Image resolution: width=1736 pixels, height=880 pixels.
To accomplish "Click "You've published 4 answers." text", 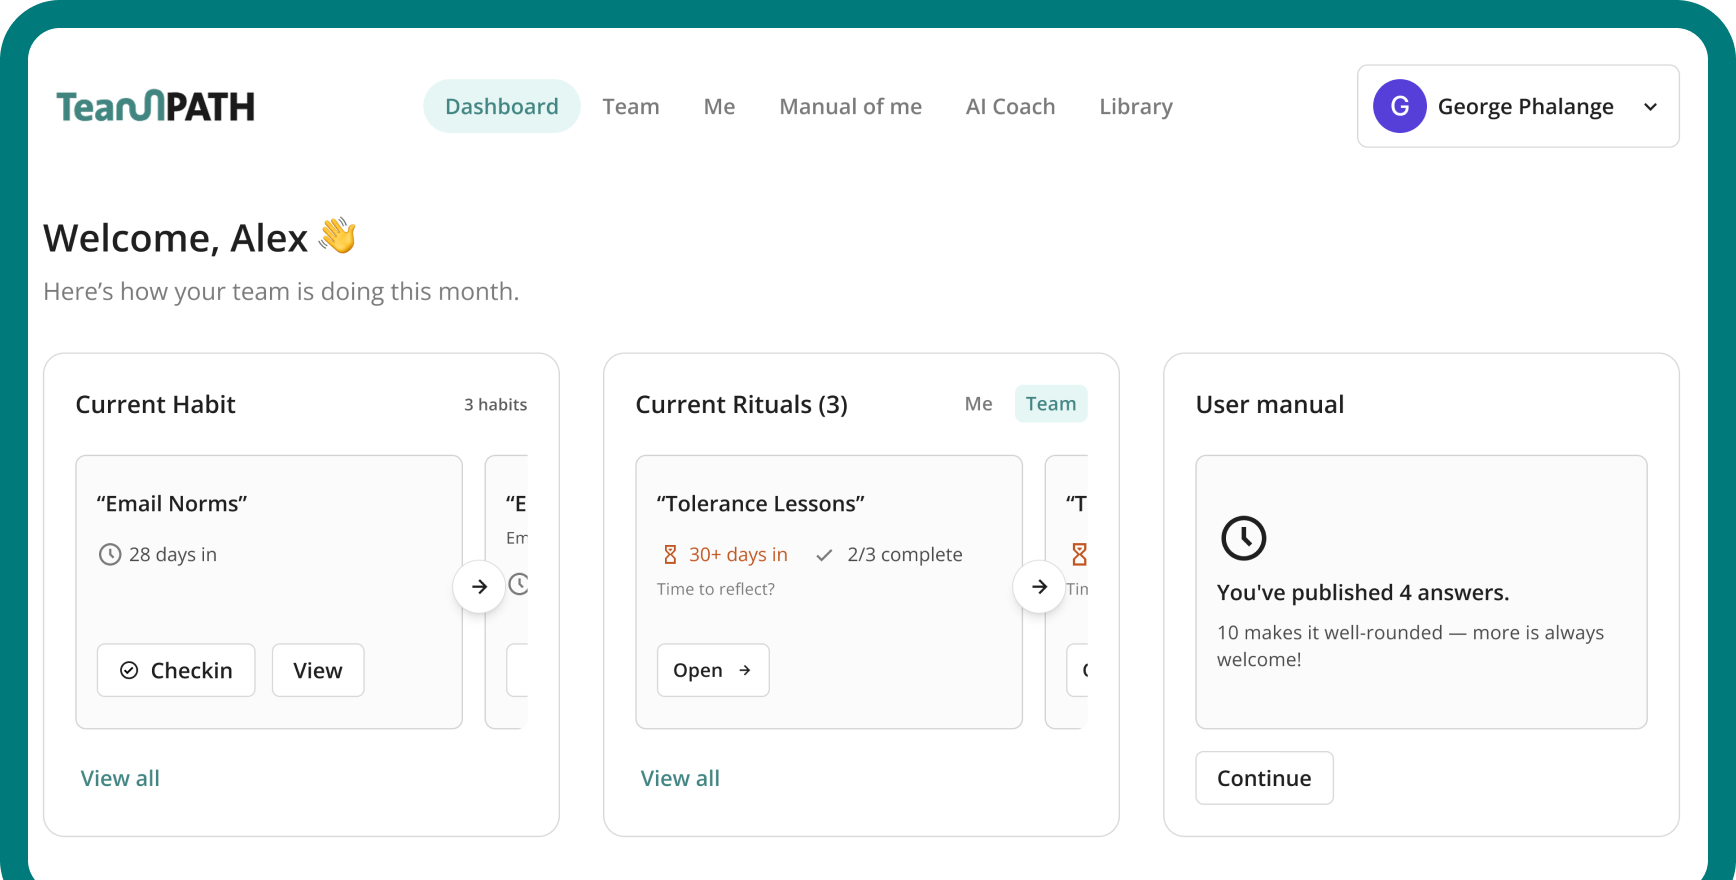I will coord(1363,592).
